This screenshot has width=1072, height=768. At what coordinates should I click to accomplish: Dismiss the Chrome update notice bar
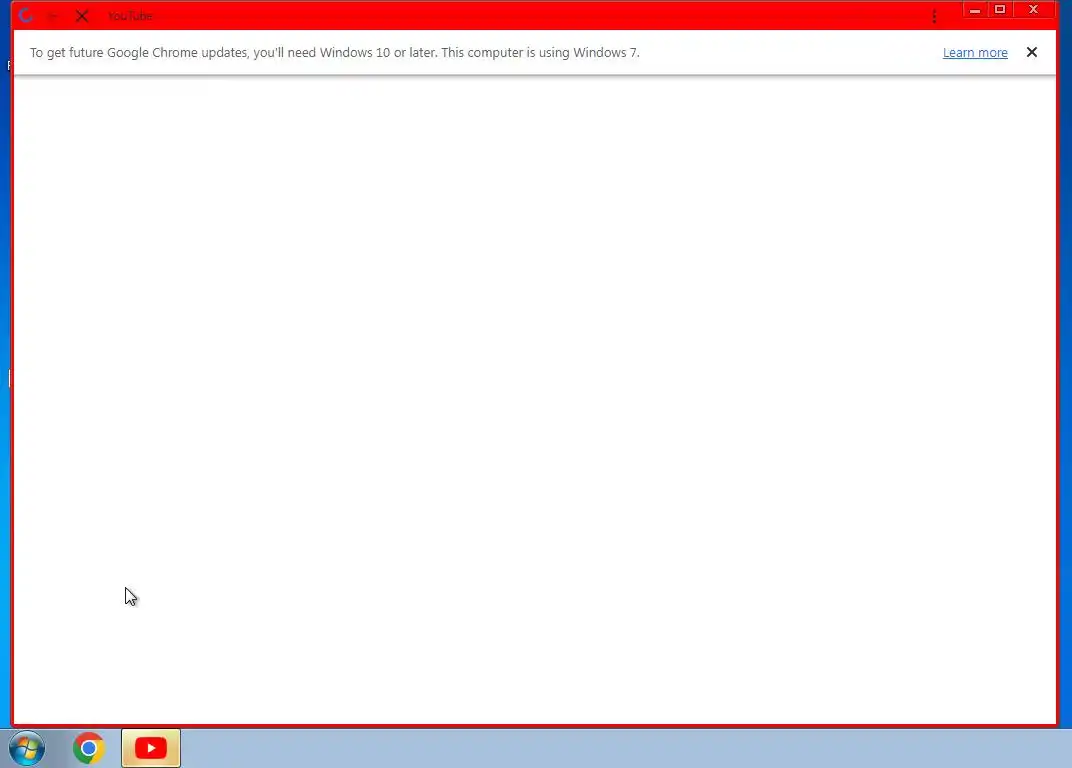click(x=1032, y=52)
